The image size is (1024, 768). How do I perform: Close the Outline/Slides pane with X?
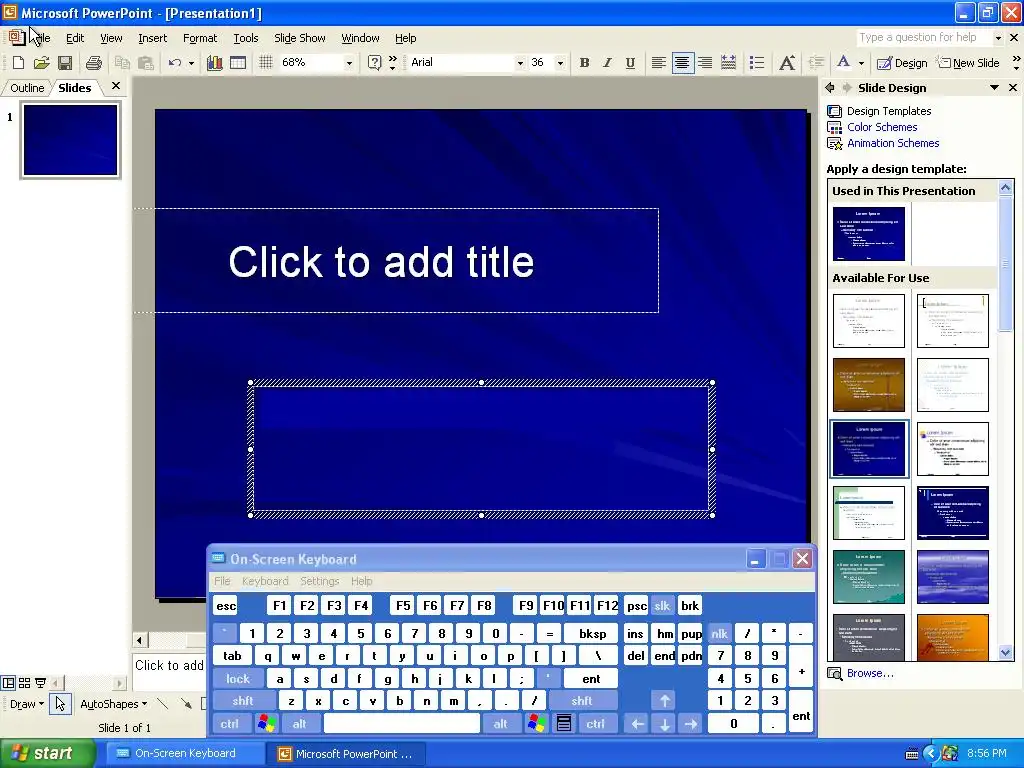point(116,86)
